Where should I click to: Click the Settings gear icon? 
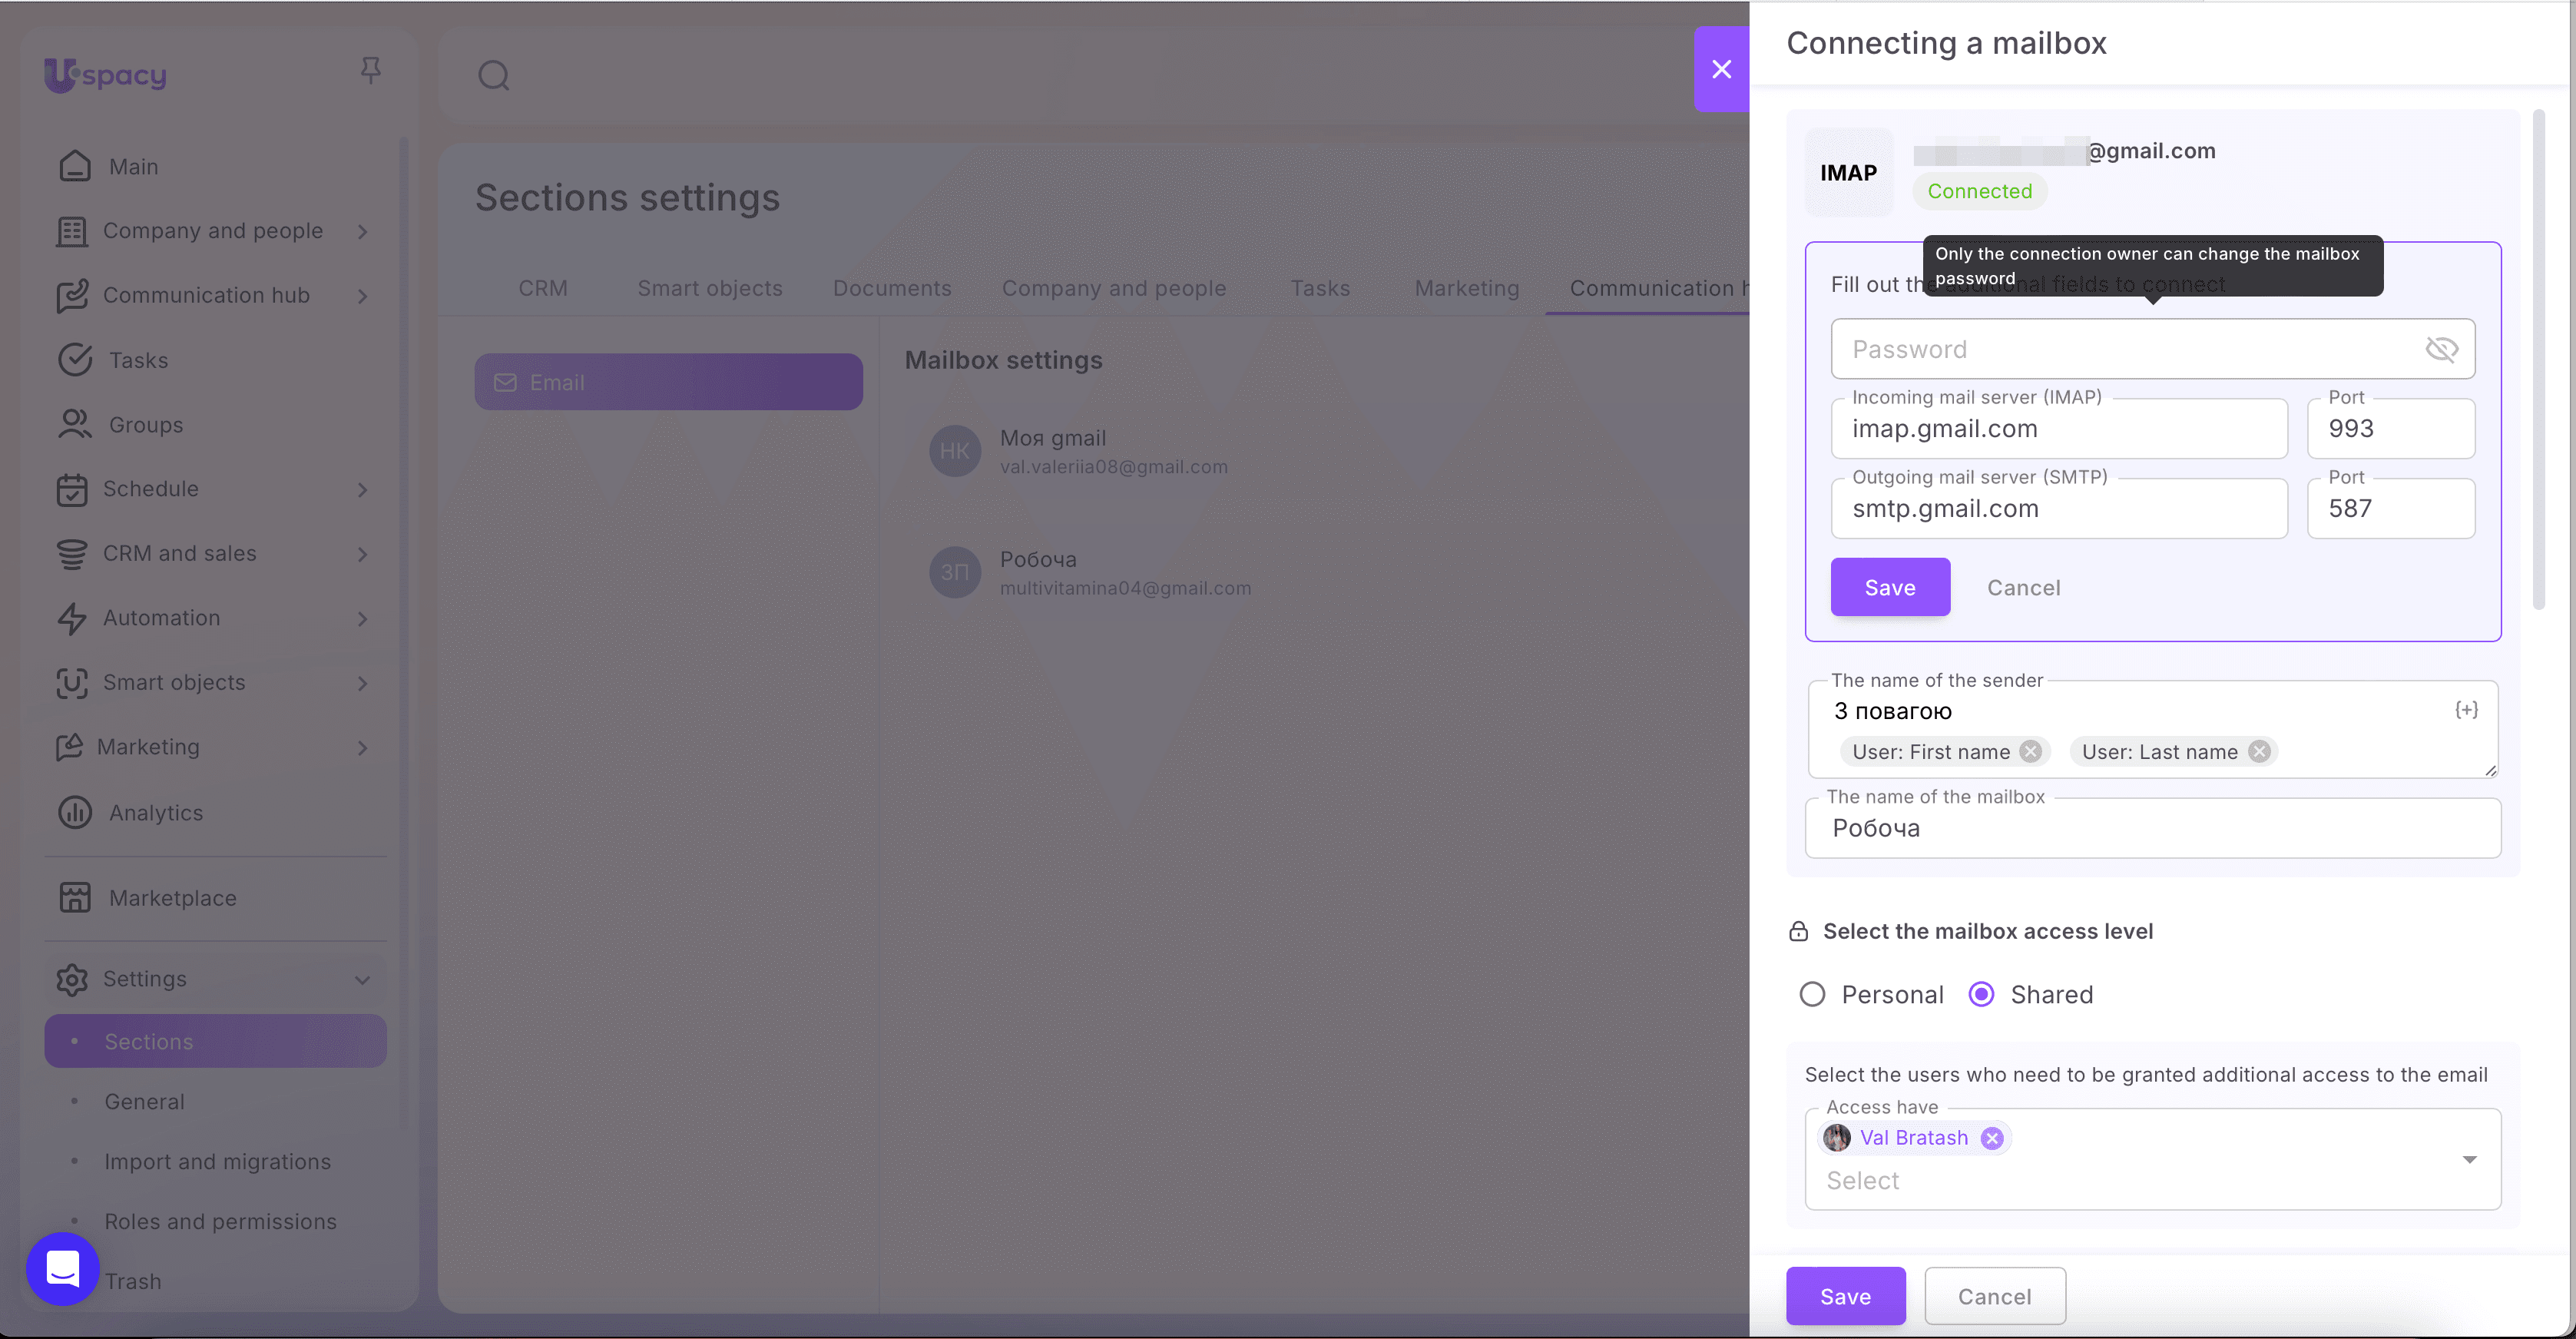click(72, 979)
